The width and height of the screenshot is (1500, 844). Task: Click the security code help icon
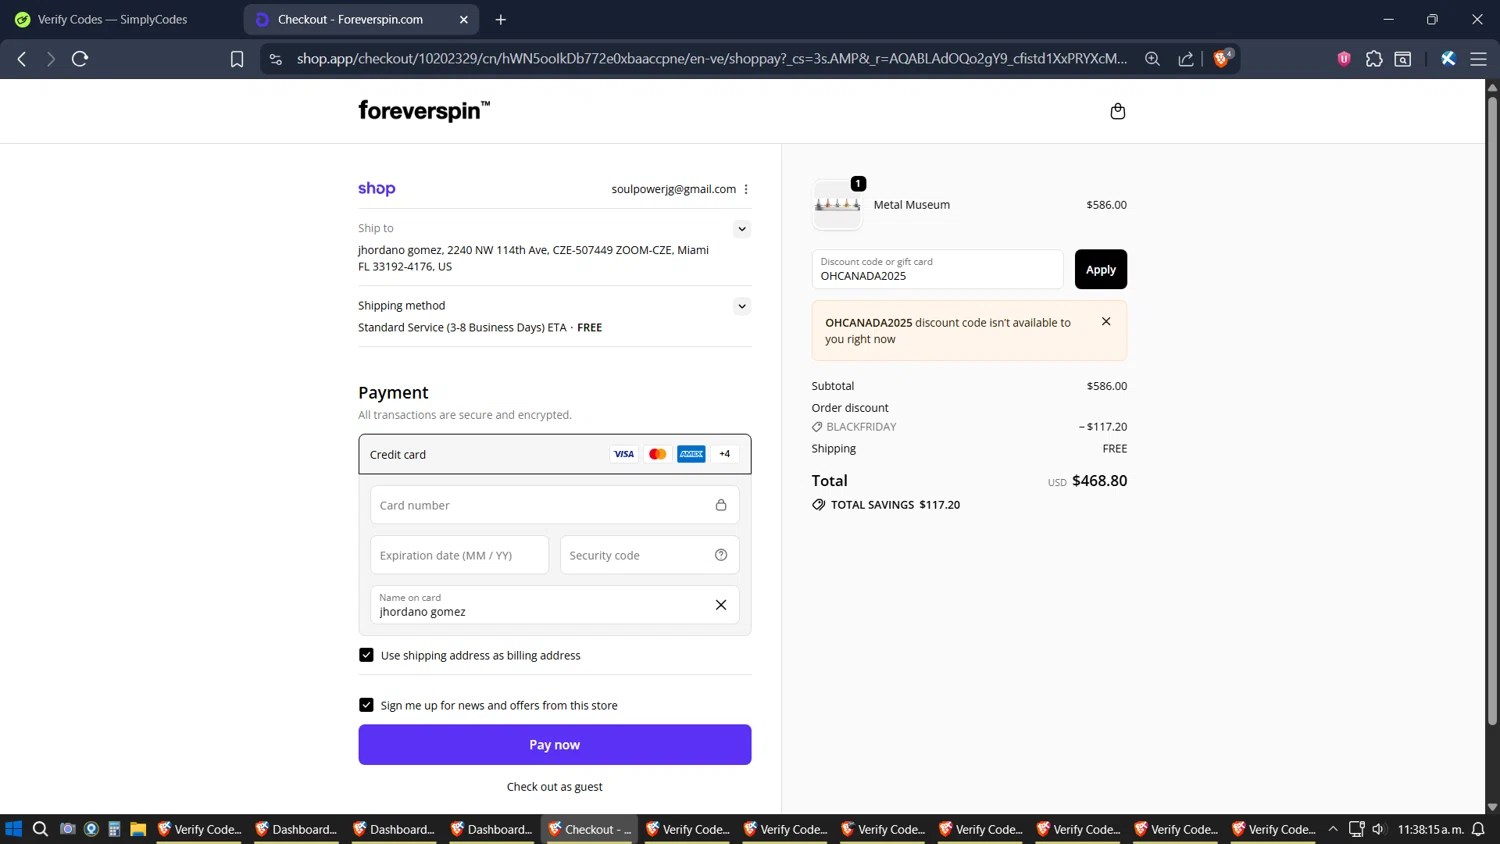tap(721, 555)
